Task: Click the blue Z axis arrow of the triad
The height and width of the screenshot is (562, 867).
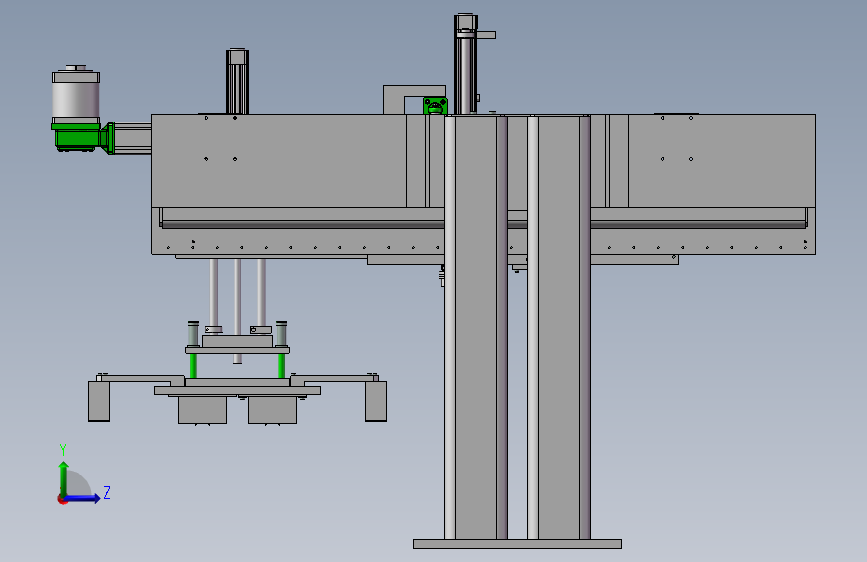Action: pos(83,498)
